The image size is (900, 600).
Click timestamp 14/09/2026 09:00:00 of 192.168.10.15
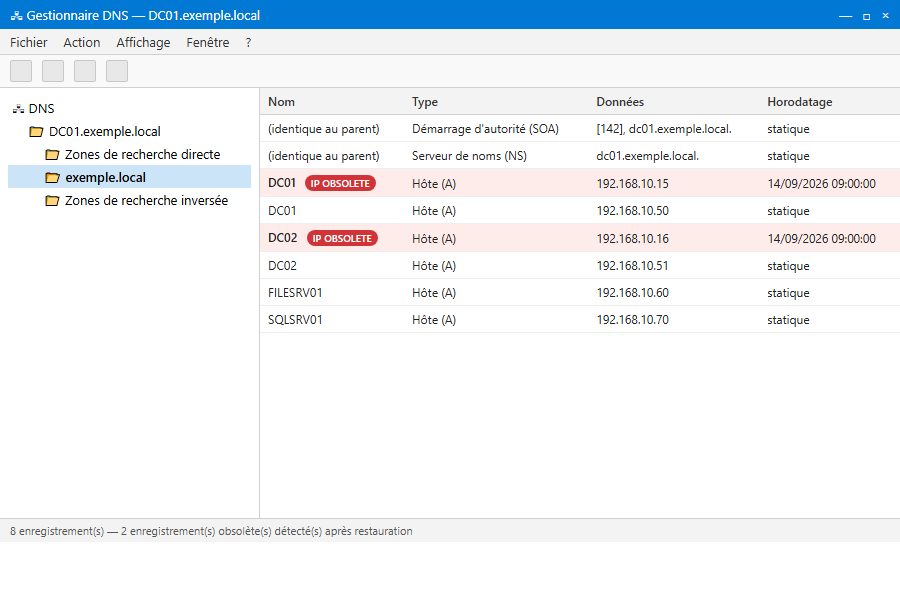coord(821,183)
